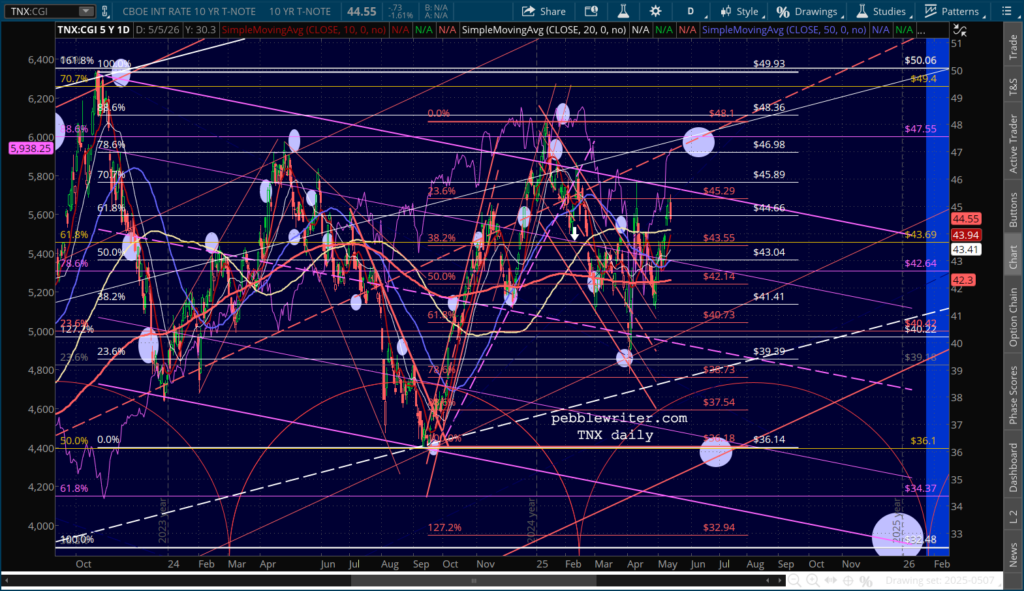Screen dimensions: 1024x591
Task: Open the Studies menu
Action: tap(882, 11)
